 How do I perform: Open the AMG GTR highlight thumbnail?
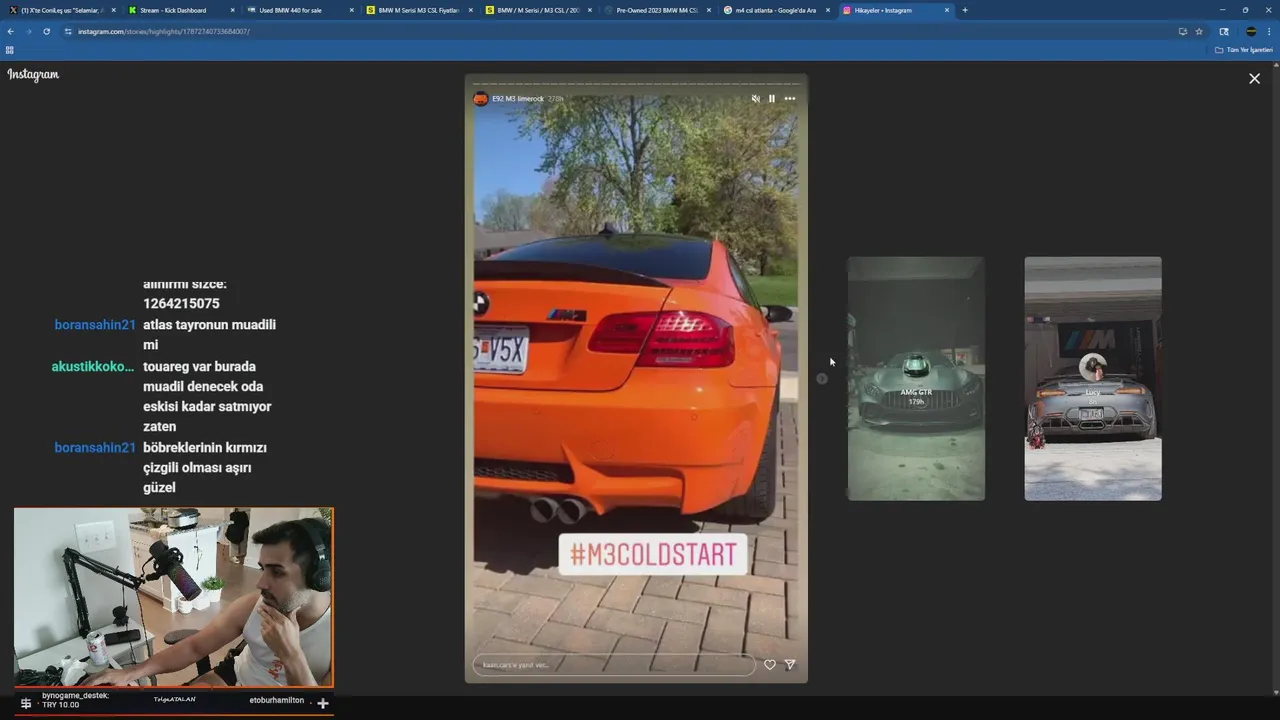(916, 378)
